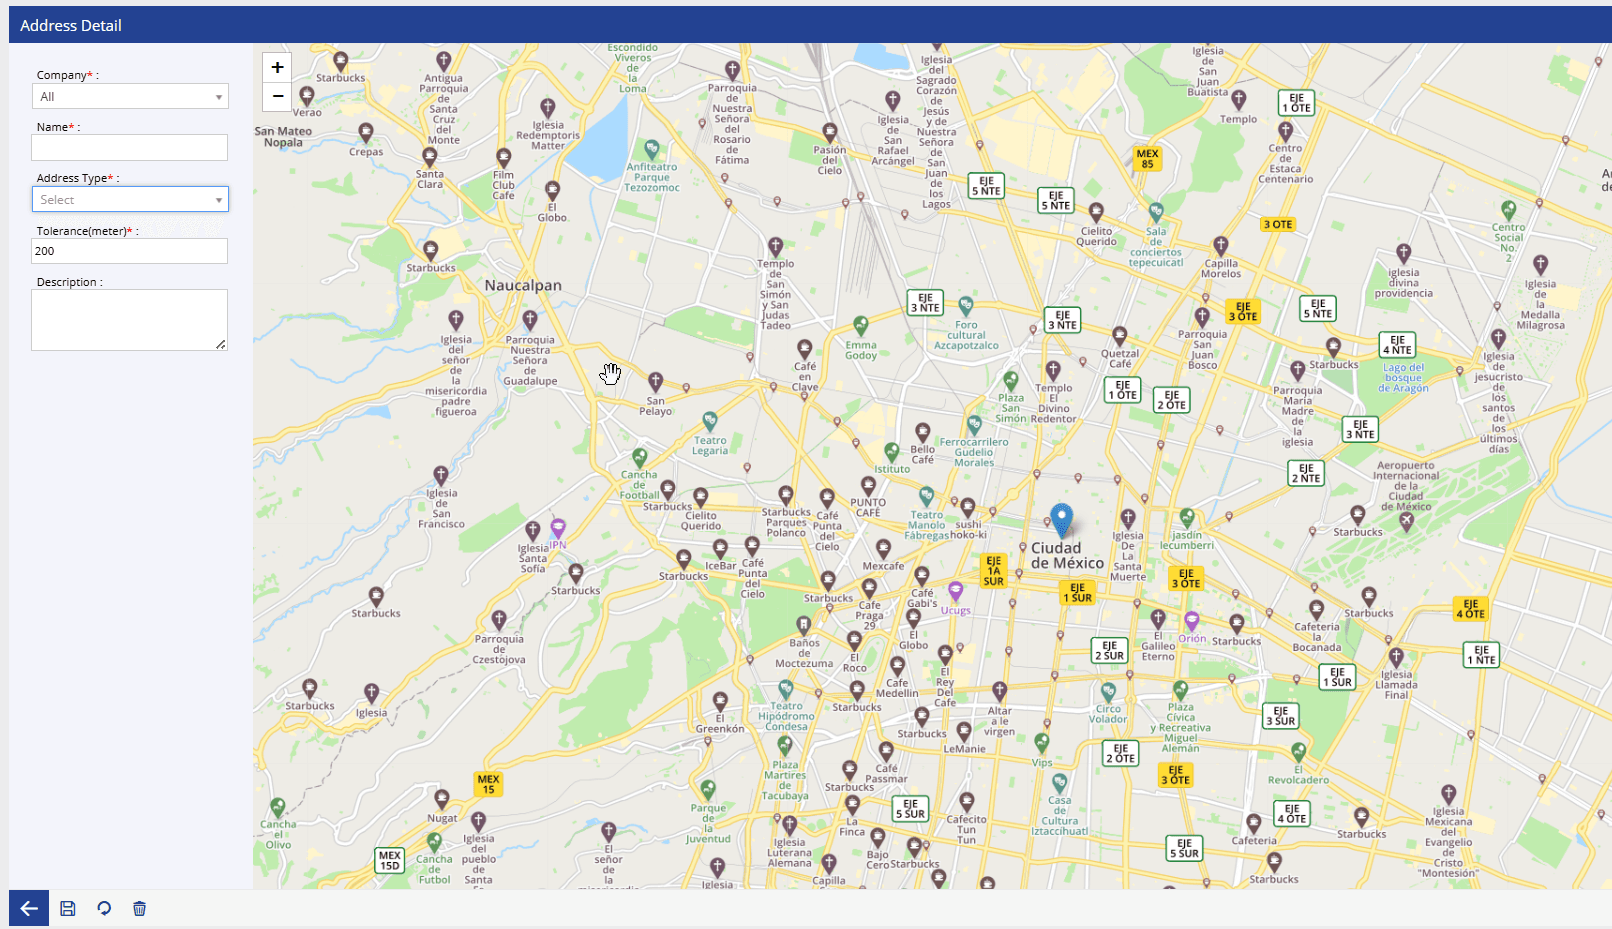1612x929 pixels.
Task: Click the refresh/reset icon
Action: point(104,908)
